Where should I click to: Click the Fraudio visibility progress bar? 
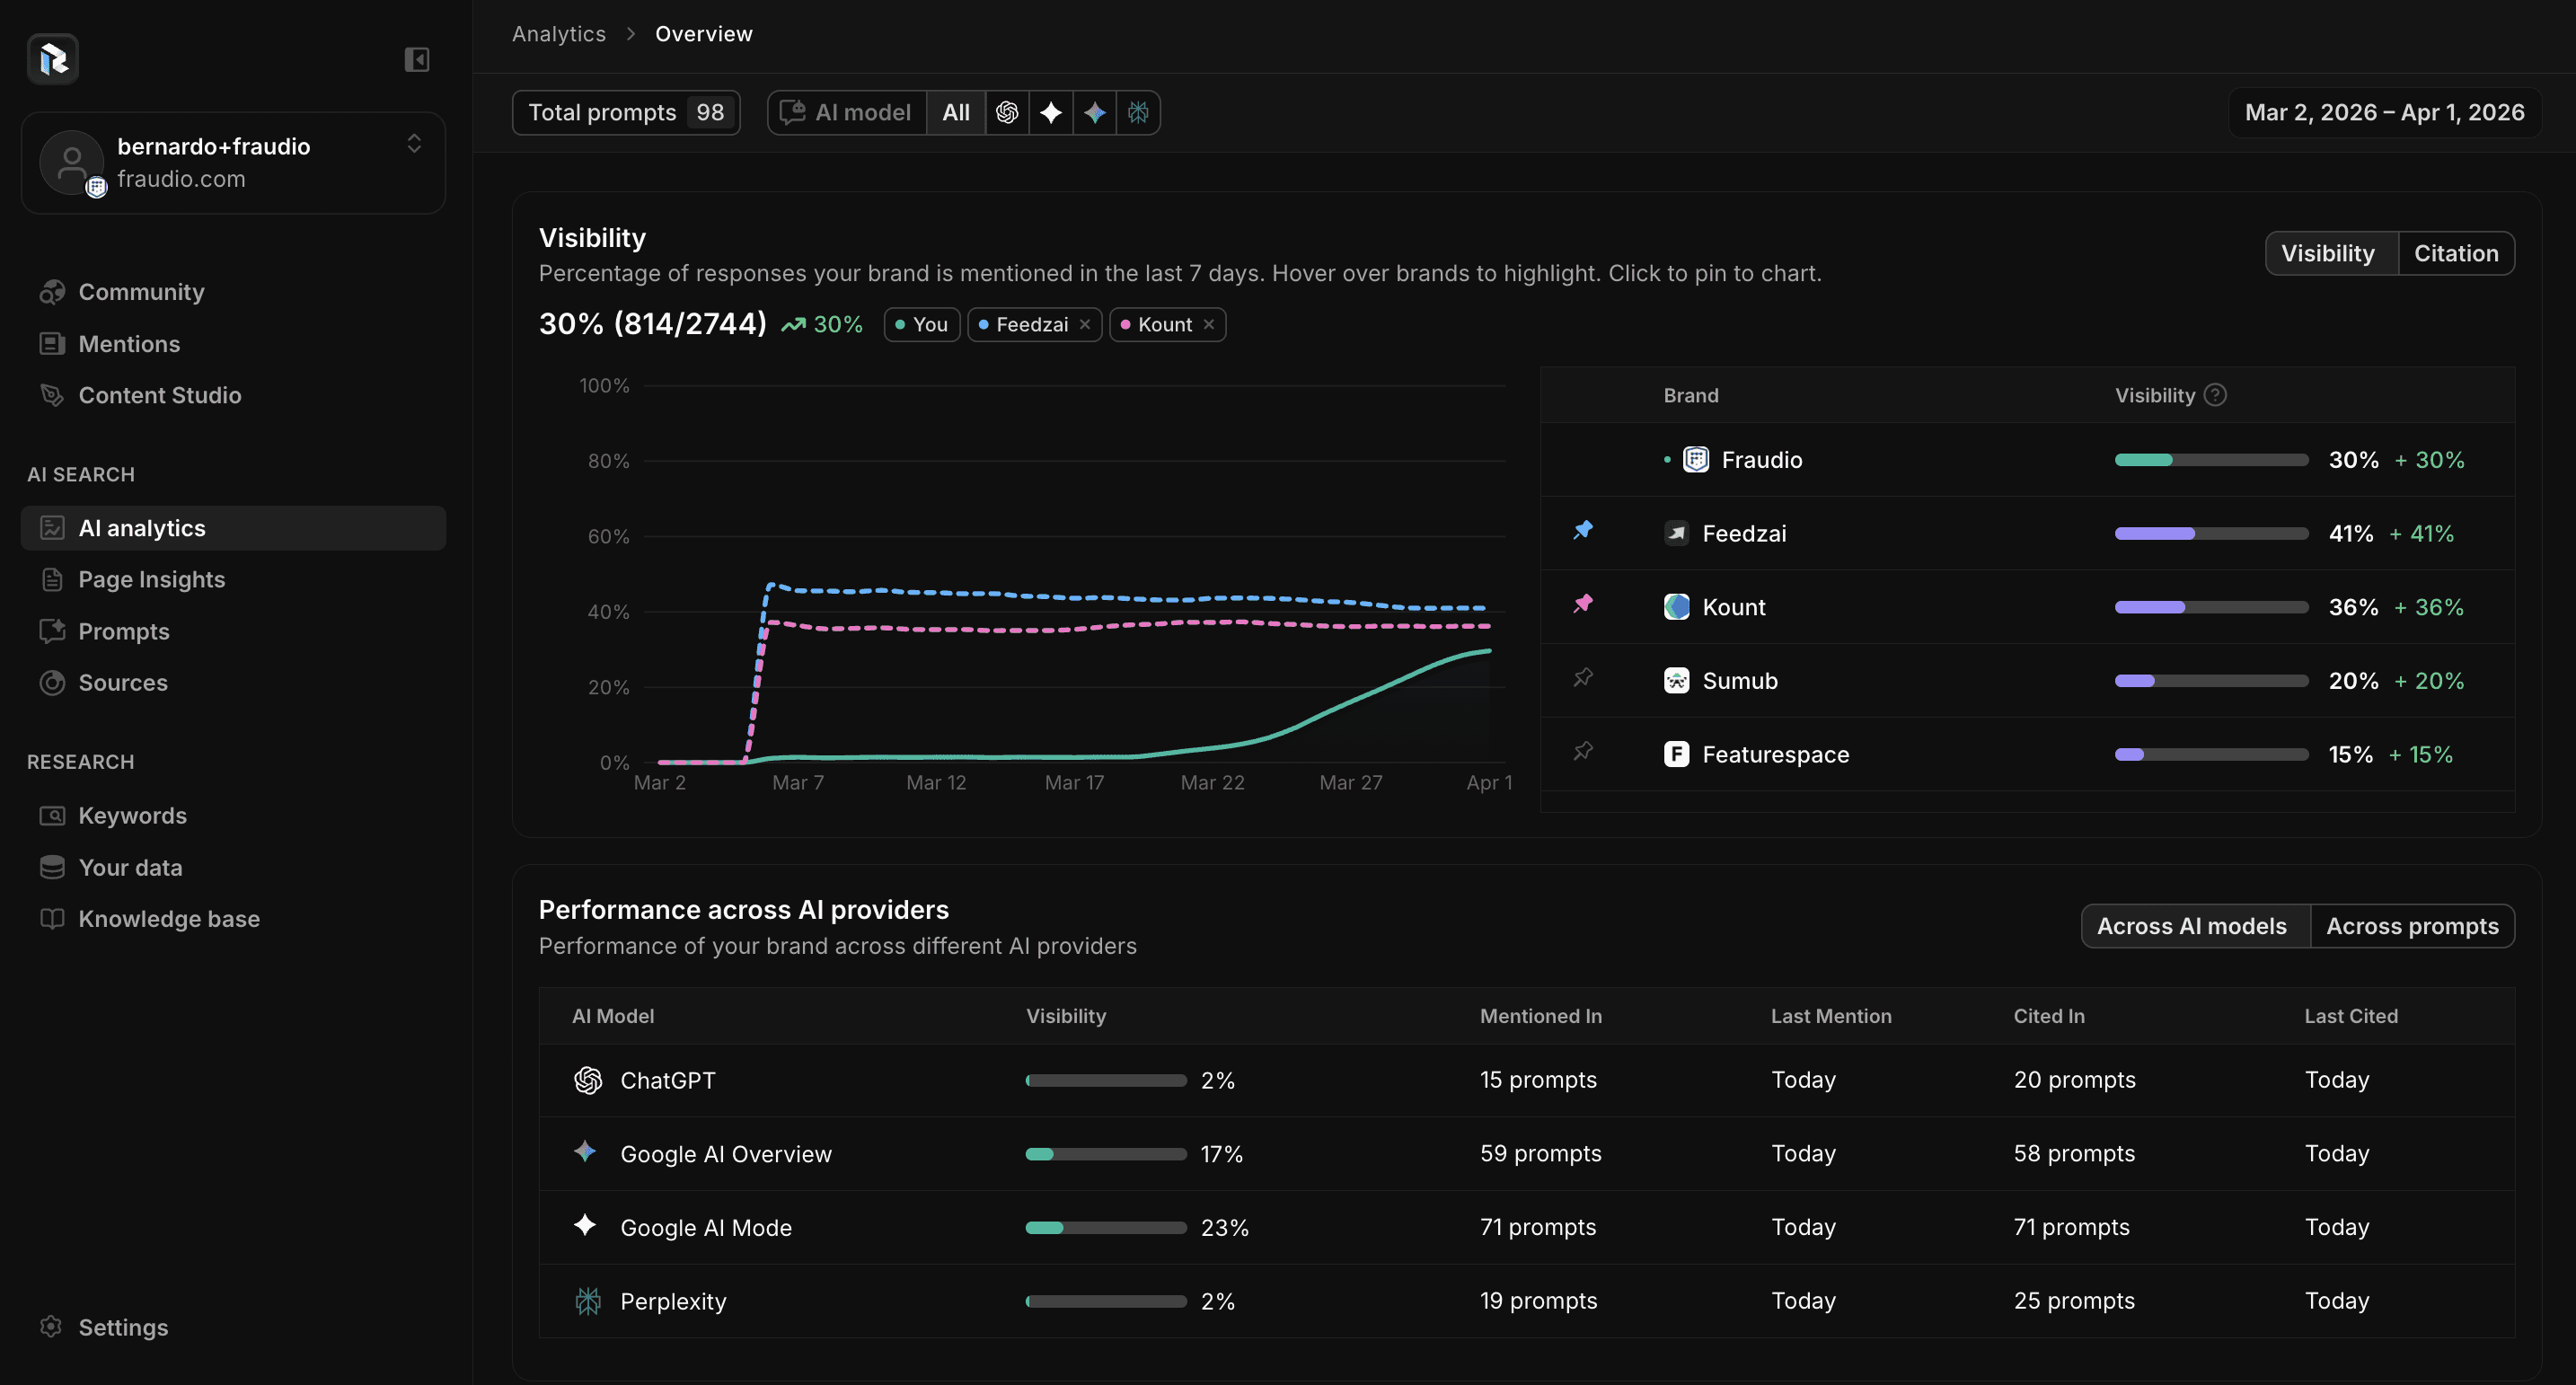coord(2211,460)
